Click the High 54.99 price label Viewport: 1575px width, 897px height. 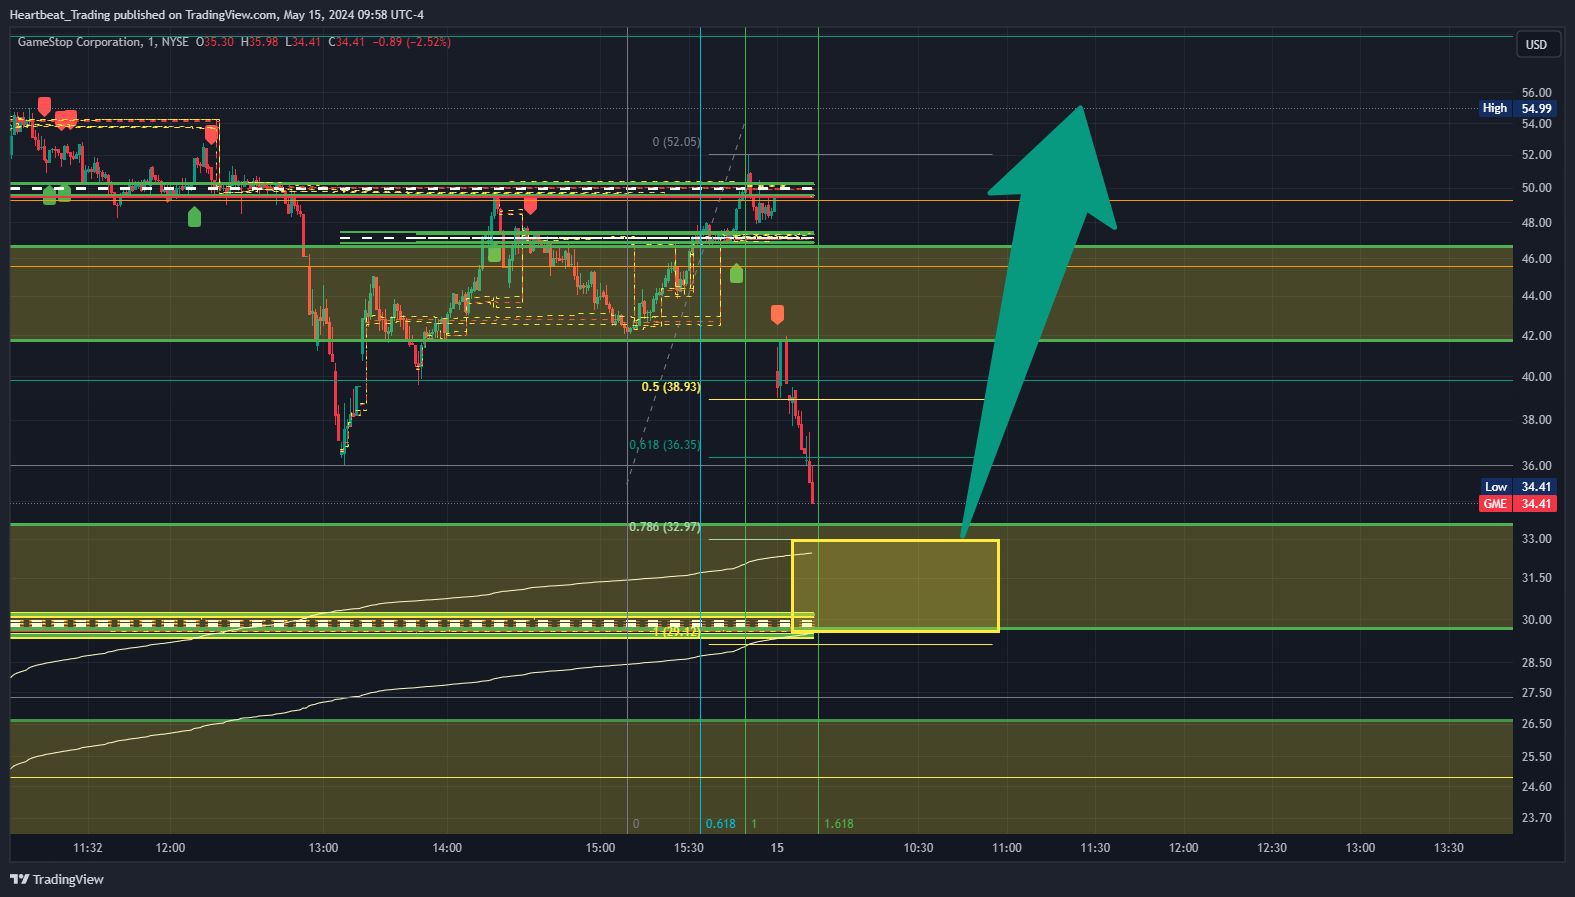(x=1517, y=108)
